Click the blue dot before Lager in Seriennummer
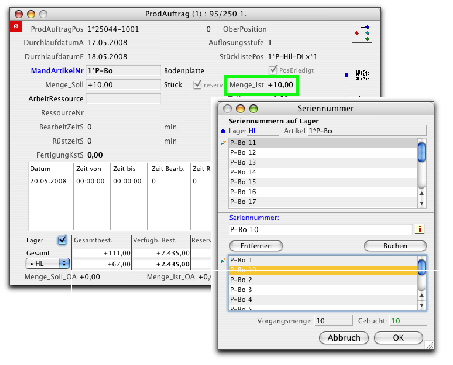This screenshot has height=365, width=453. pyautogui.click(x=223, y=131)
